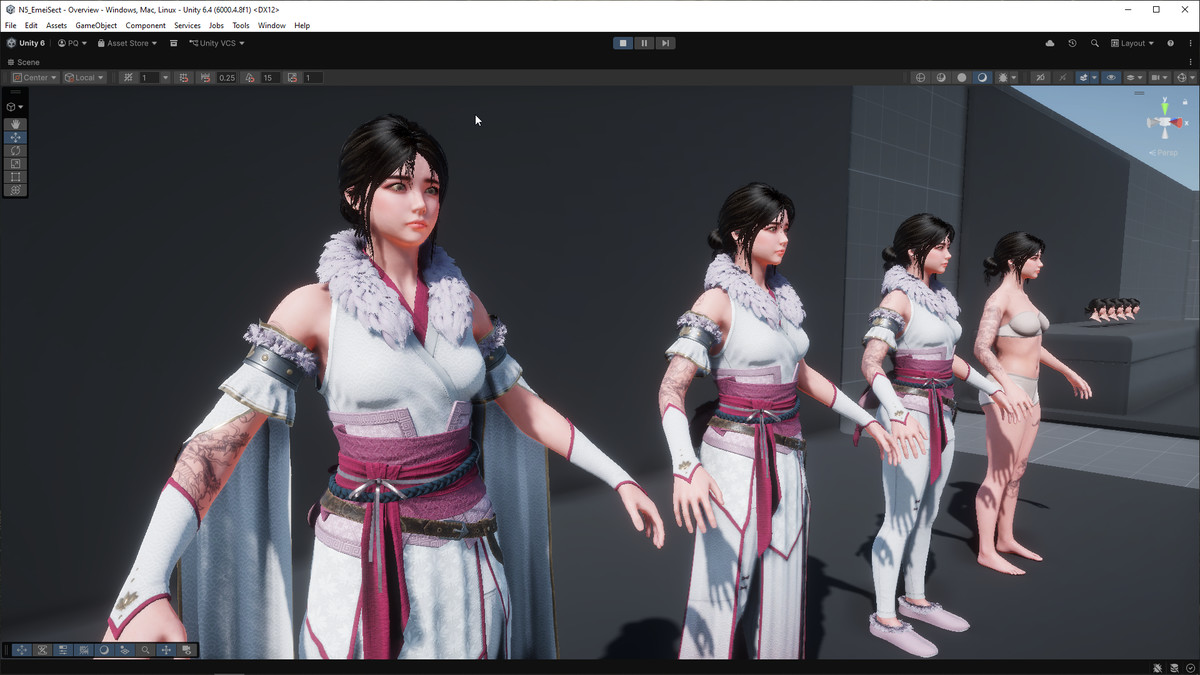The height and width of the screenshot is (675, 1200).
Task: Toggle scene audio button next to 2D
Action: [x=1063, y=77]
